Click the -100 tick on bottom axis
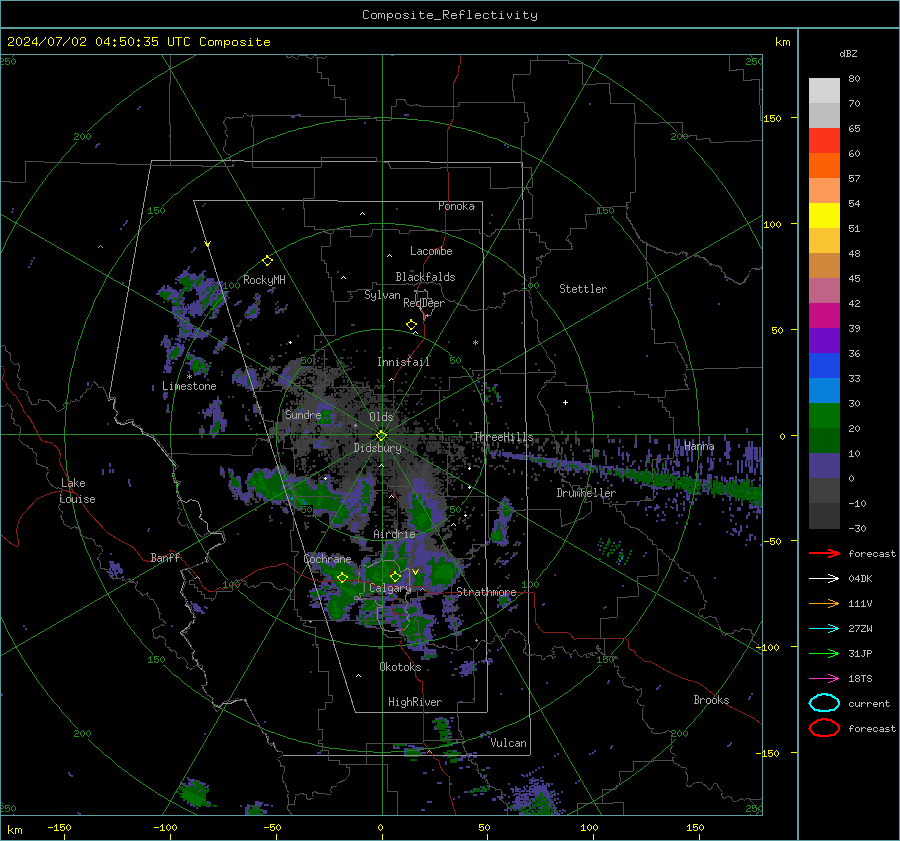 point(165,827)
